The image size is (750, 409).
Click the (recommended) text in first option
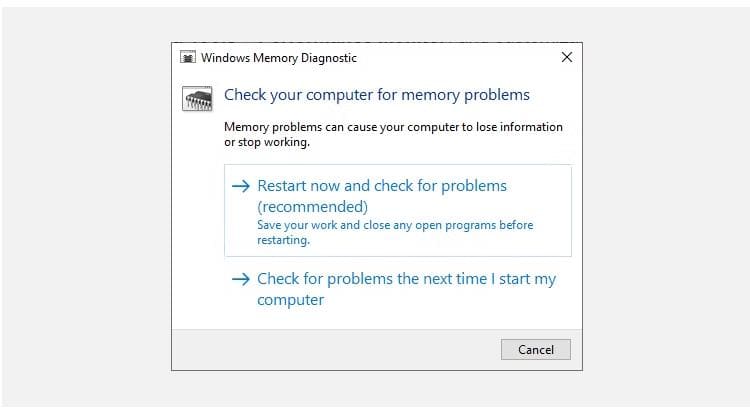pyautogui.click(x=313, y=207)
